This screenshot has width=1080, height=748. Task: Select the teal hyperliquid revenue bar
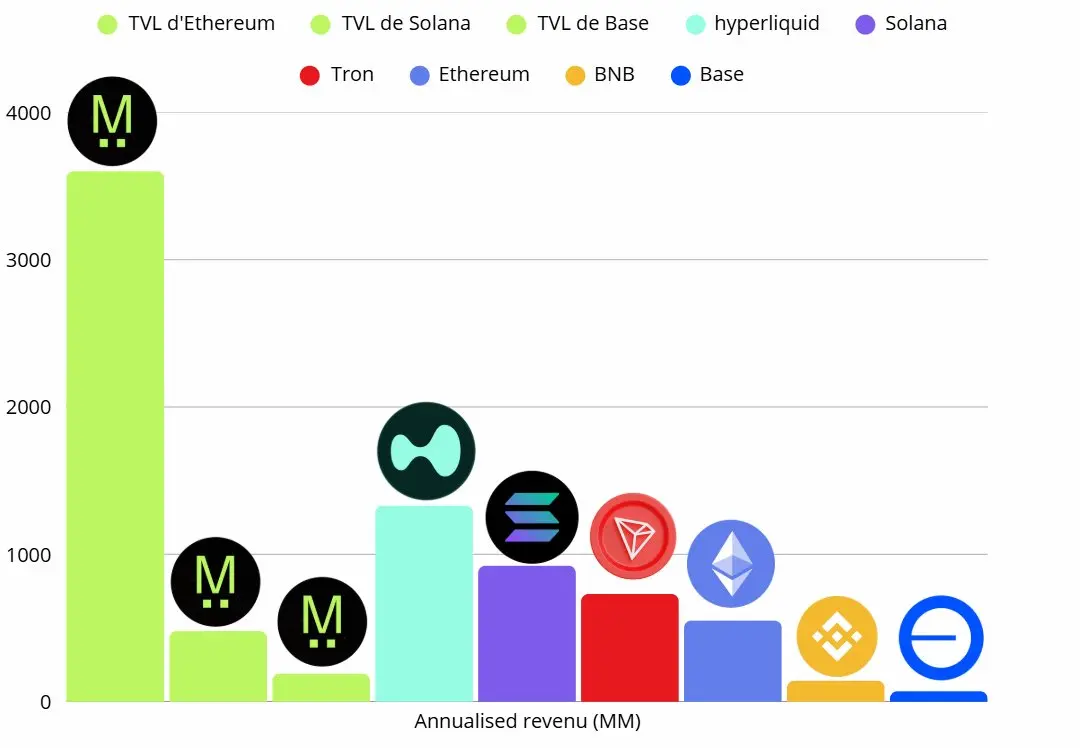point(424,604)
